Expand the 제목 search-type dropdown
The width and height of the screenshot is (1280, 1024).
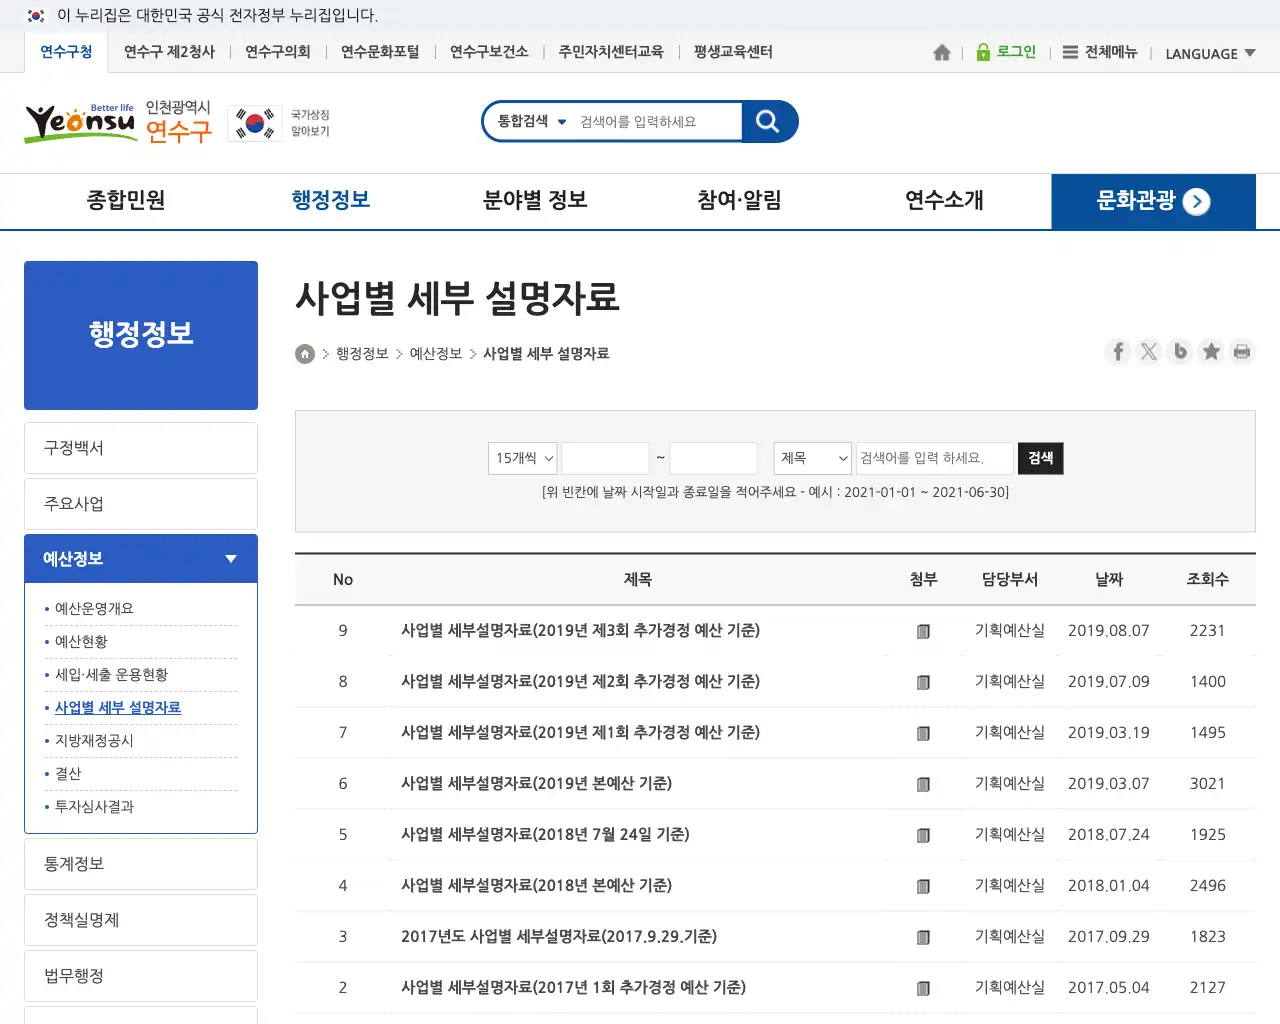pos(812,458)
